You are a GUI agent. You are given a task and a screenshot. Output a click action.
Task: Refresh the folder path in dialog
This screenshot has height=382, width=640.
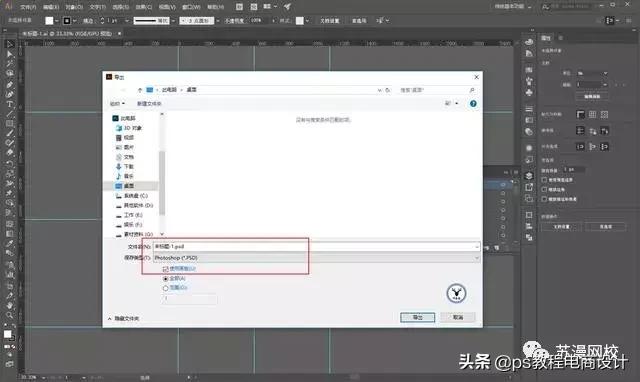[388, 90]
